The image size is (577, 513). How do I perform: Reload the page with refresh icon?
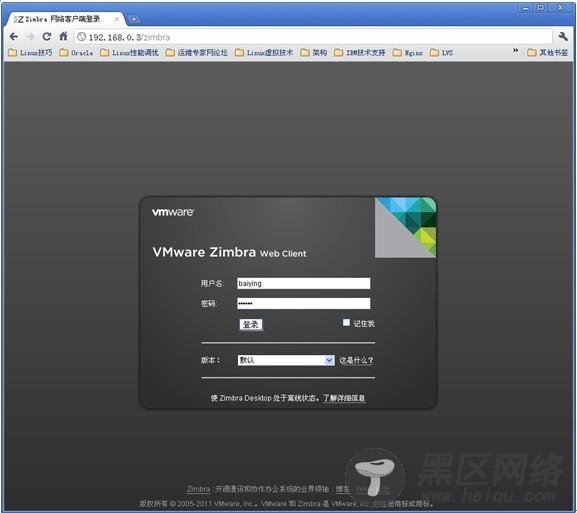[47, 36]
